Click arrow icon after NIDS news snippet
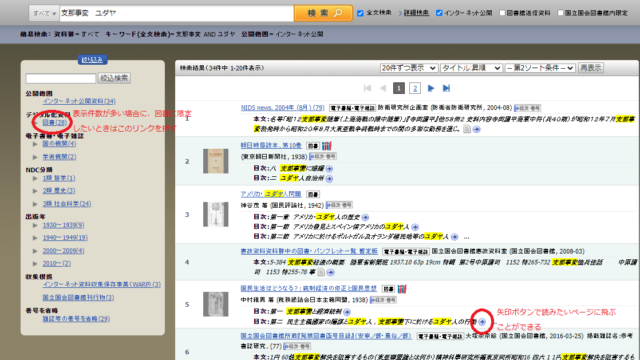This screenshot has width=640, height=360. pos(476,129)
